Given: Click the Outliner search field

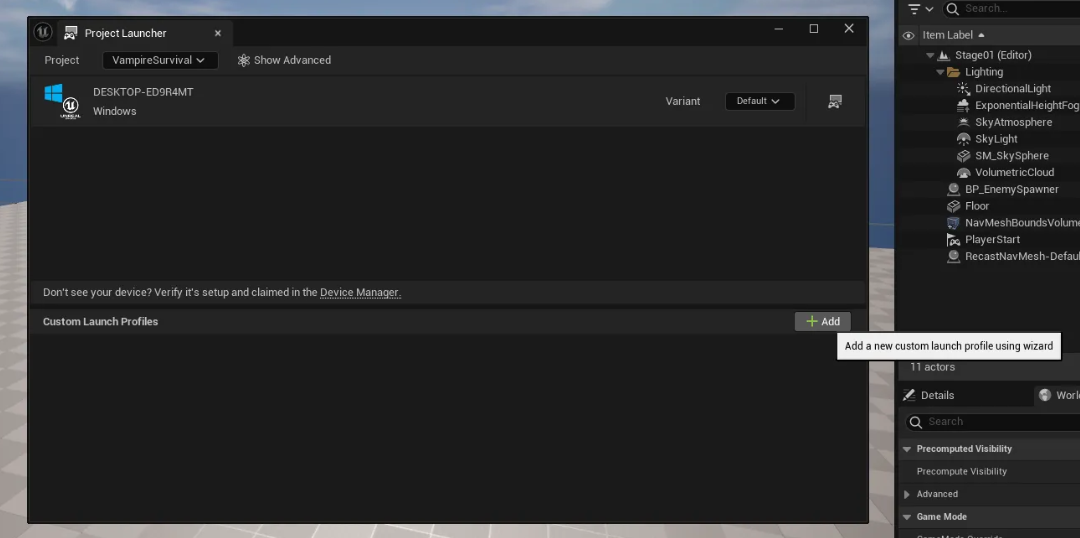Looking at the screenshot, I should point(1012,9).
